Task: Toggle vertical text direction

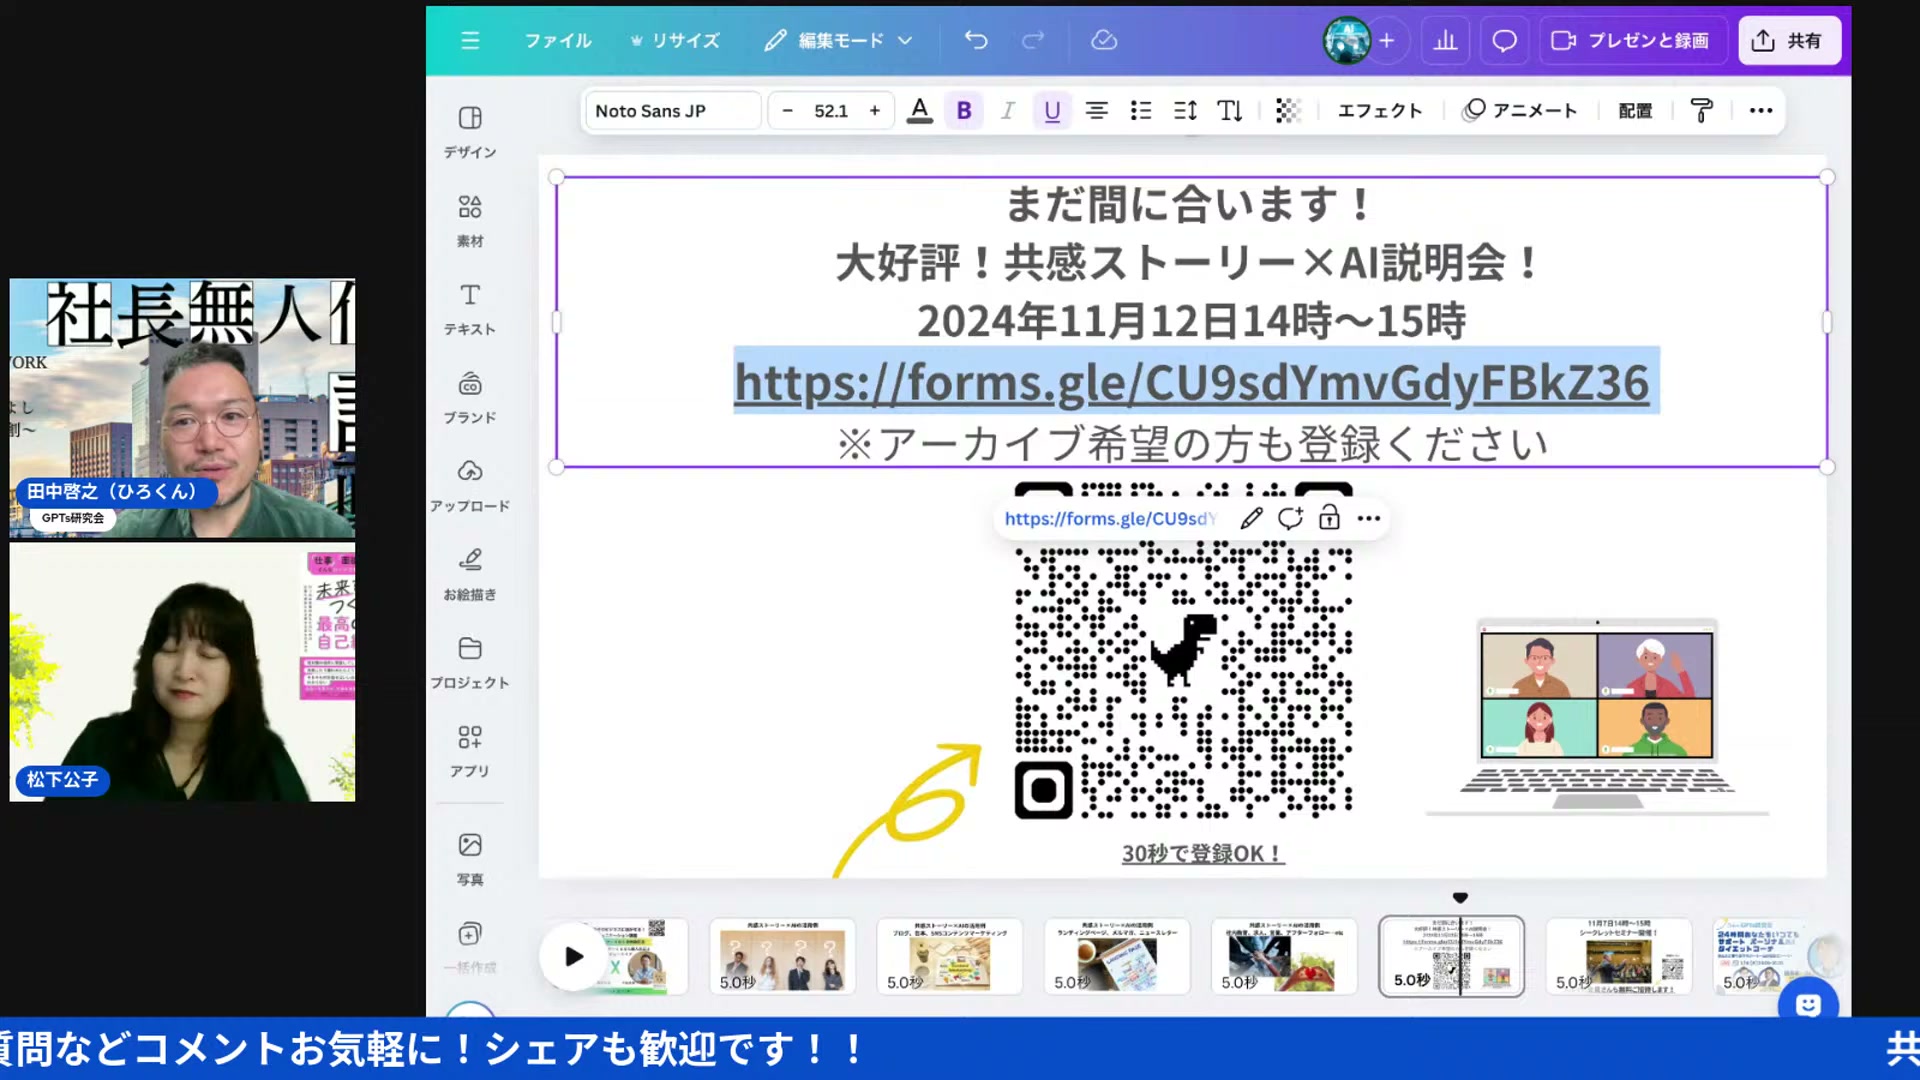Action: pyautogui.click(x=1230, y=111)
